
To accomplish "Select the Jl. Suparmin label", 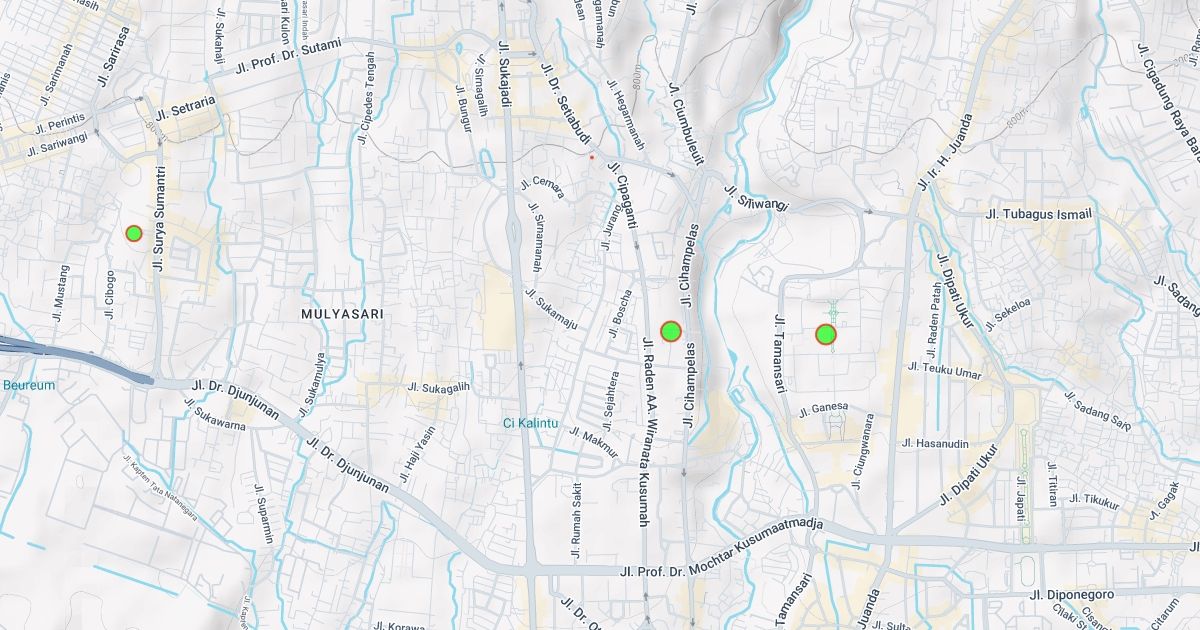I will tap(263, 513).
